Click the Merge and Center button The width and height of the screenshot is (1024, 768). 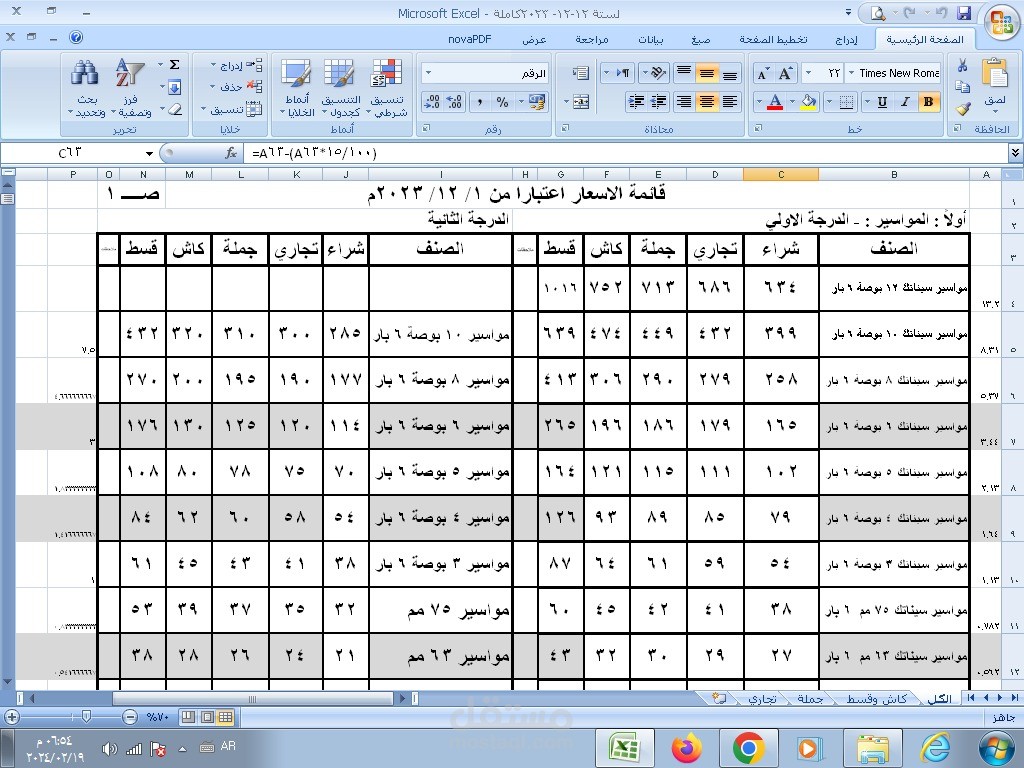581,102
